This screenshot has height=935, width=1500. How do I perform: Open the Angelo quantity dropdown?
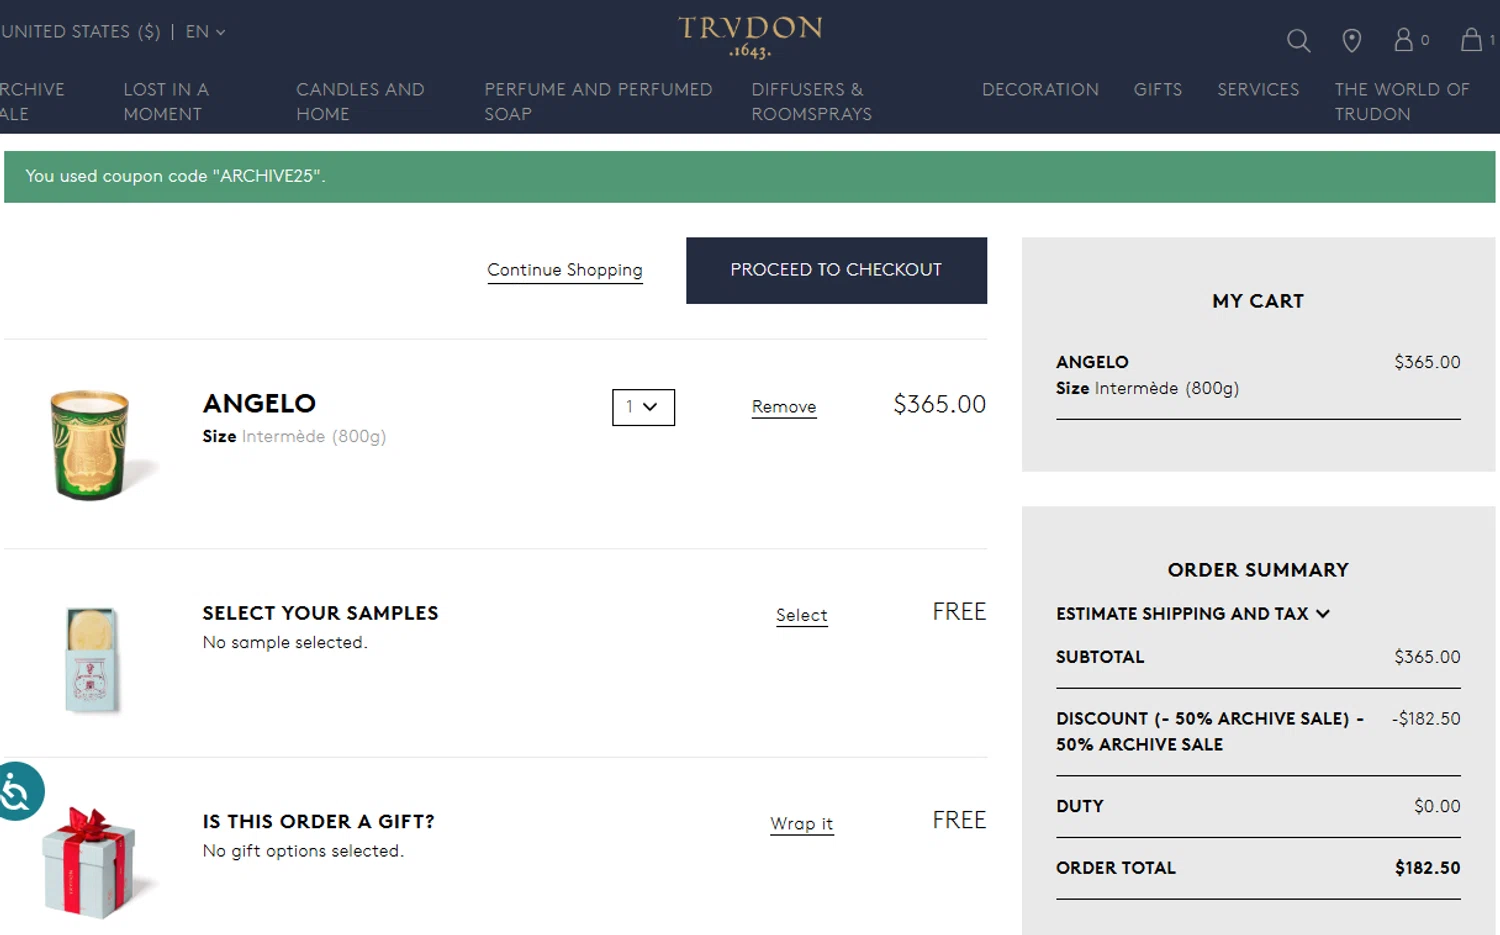click(x=643, y=407)
